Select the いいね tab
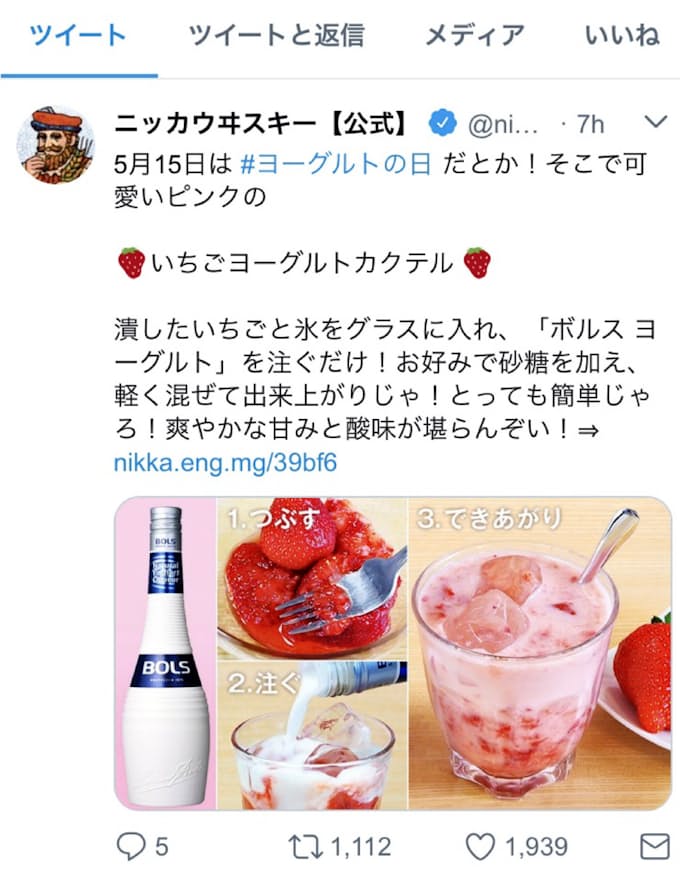 [622, 35]
